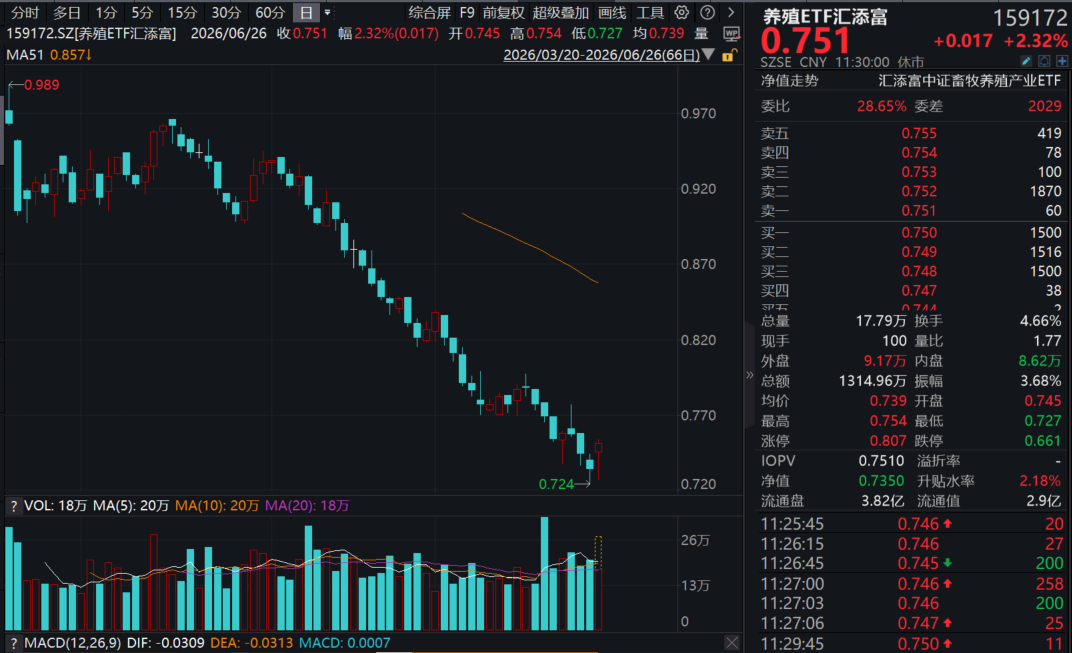The image size is (1072, 653).
Task: Click the 净值走势 link
Action: coord(790,81)
